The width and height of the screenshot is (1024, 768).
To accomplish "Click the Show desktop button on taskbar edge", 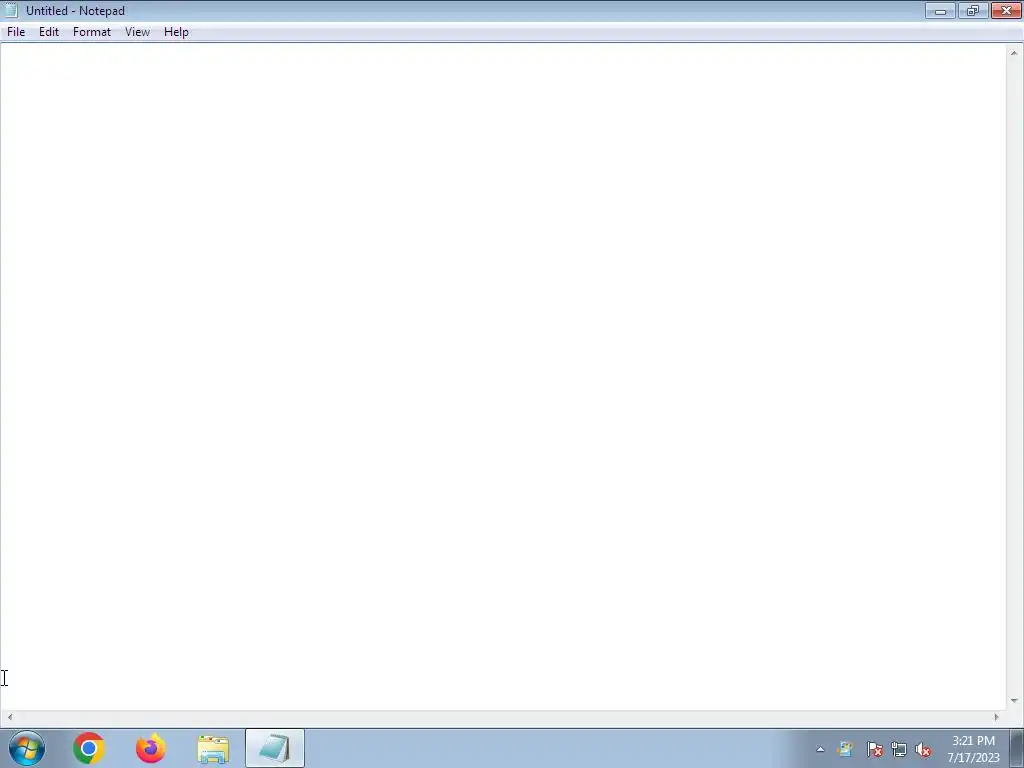I will tap(1016, 748).
